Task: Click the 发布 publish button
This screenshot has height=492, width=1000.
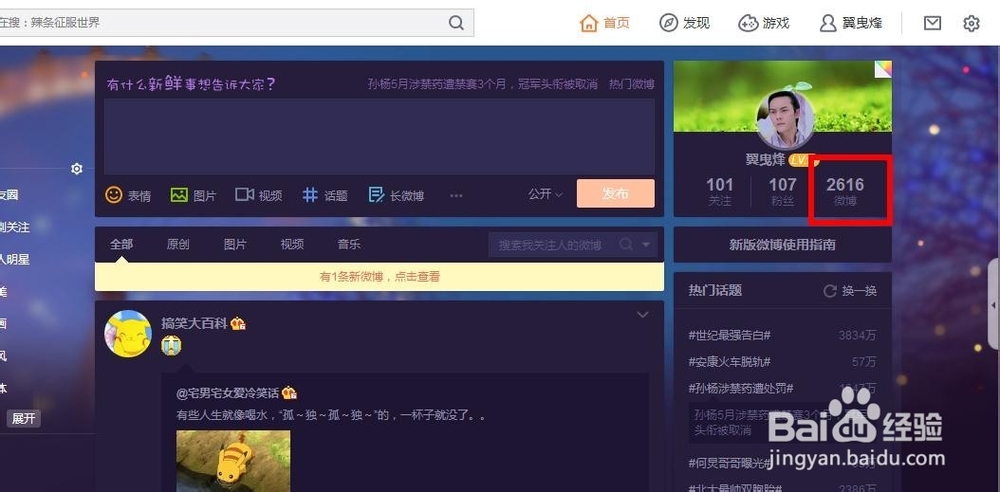Action: coord(615,193)
